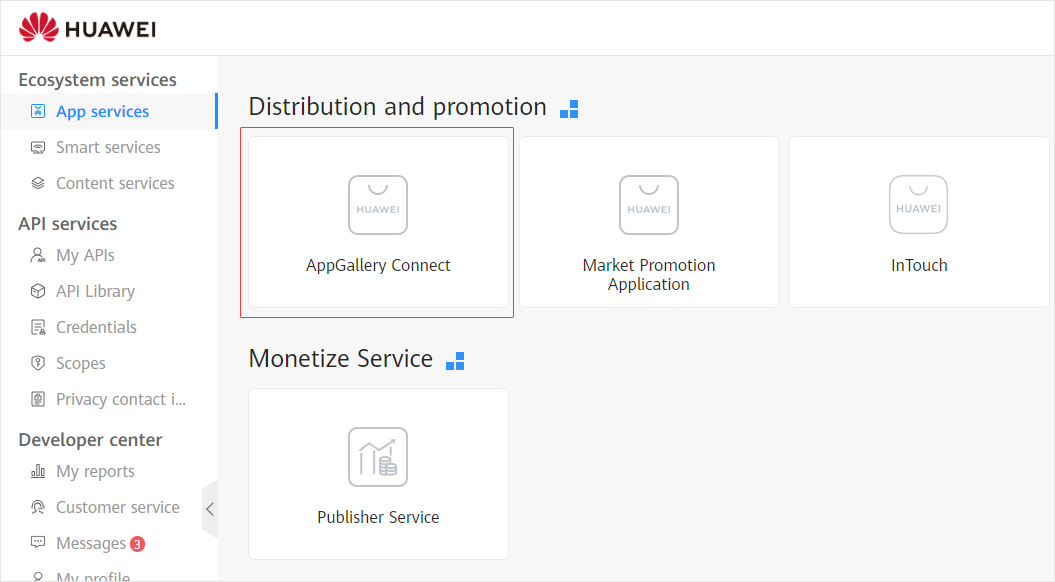Screen dimensions: 1055x582
Task: Open Content services from the sidebar
Action: pyautogui.click(x=114, y=183)
